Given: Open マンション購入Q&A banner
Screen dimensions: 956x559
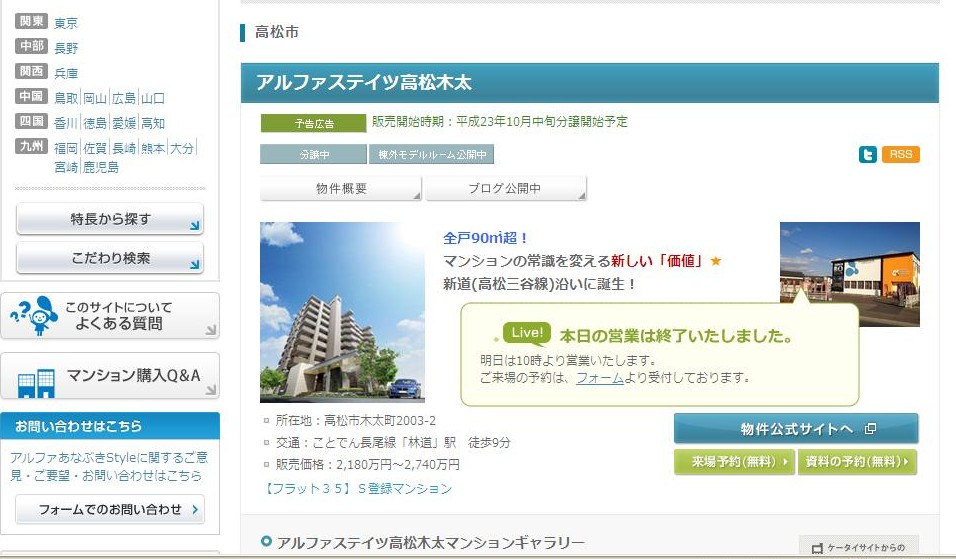Looking at the screenshot, I should click(x=110, y=376).
